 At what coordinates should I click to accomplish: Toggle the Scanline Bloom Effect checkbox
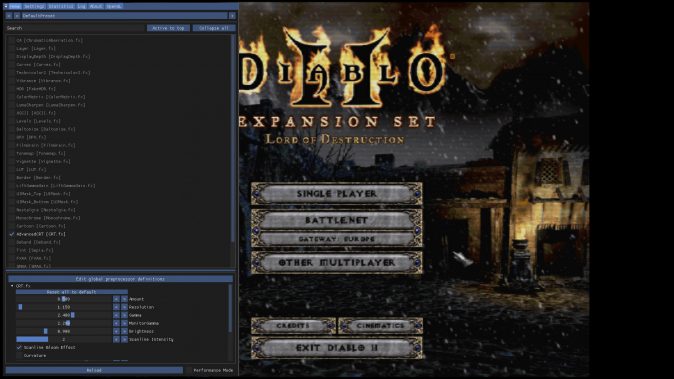coord(19,347)
